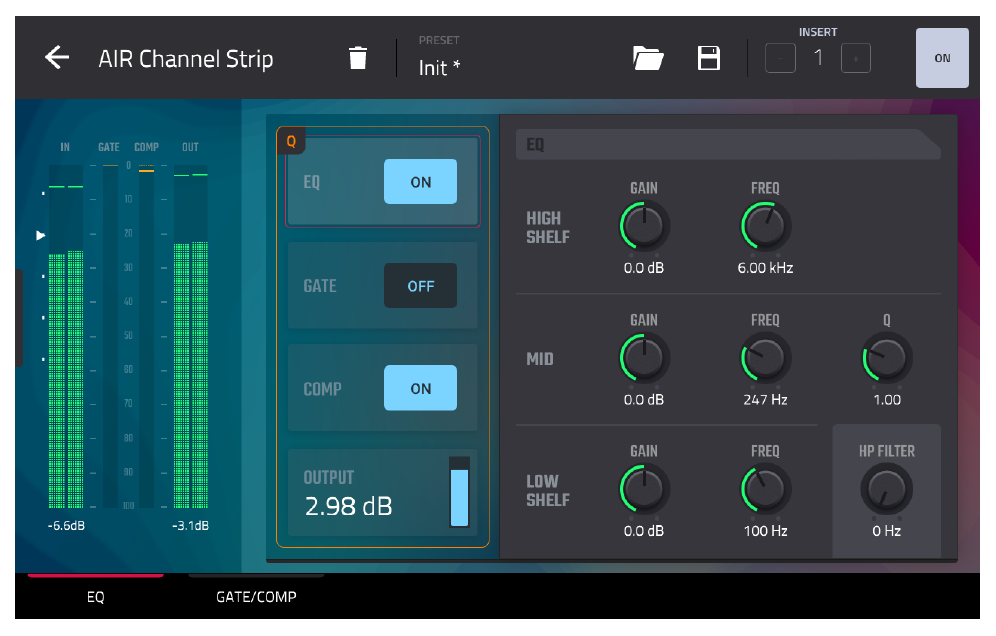Save the preset with the floppy disk icon

tap(708, 58)
